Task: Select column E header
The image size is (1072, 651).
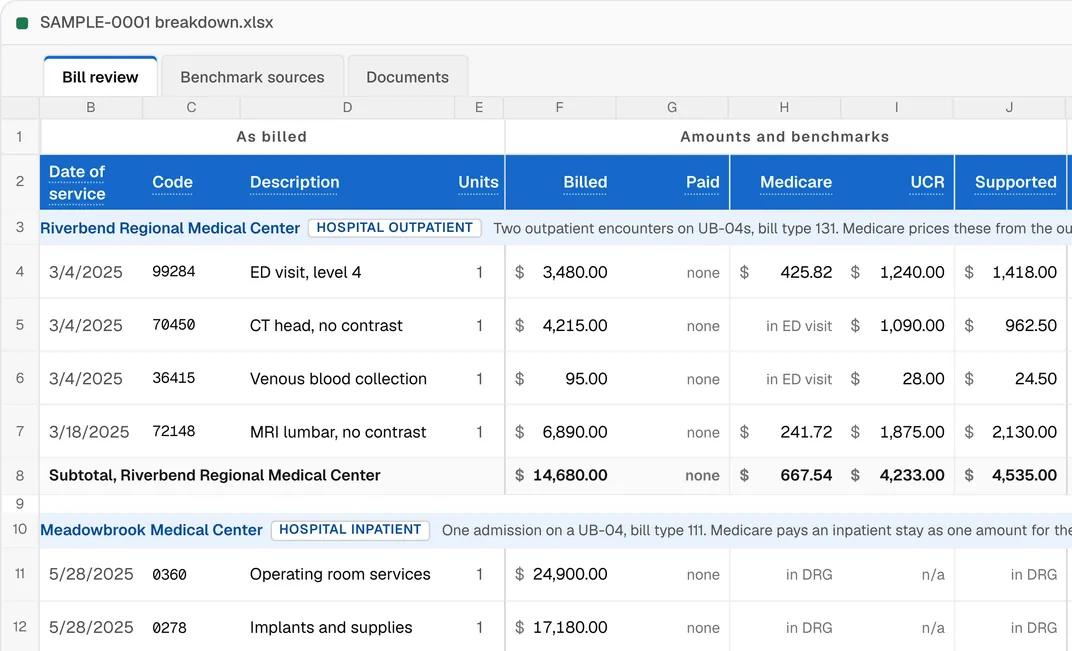Action: pyautogui.click(x=479, y=107)
